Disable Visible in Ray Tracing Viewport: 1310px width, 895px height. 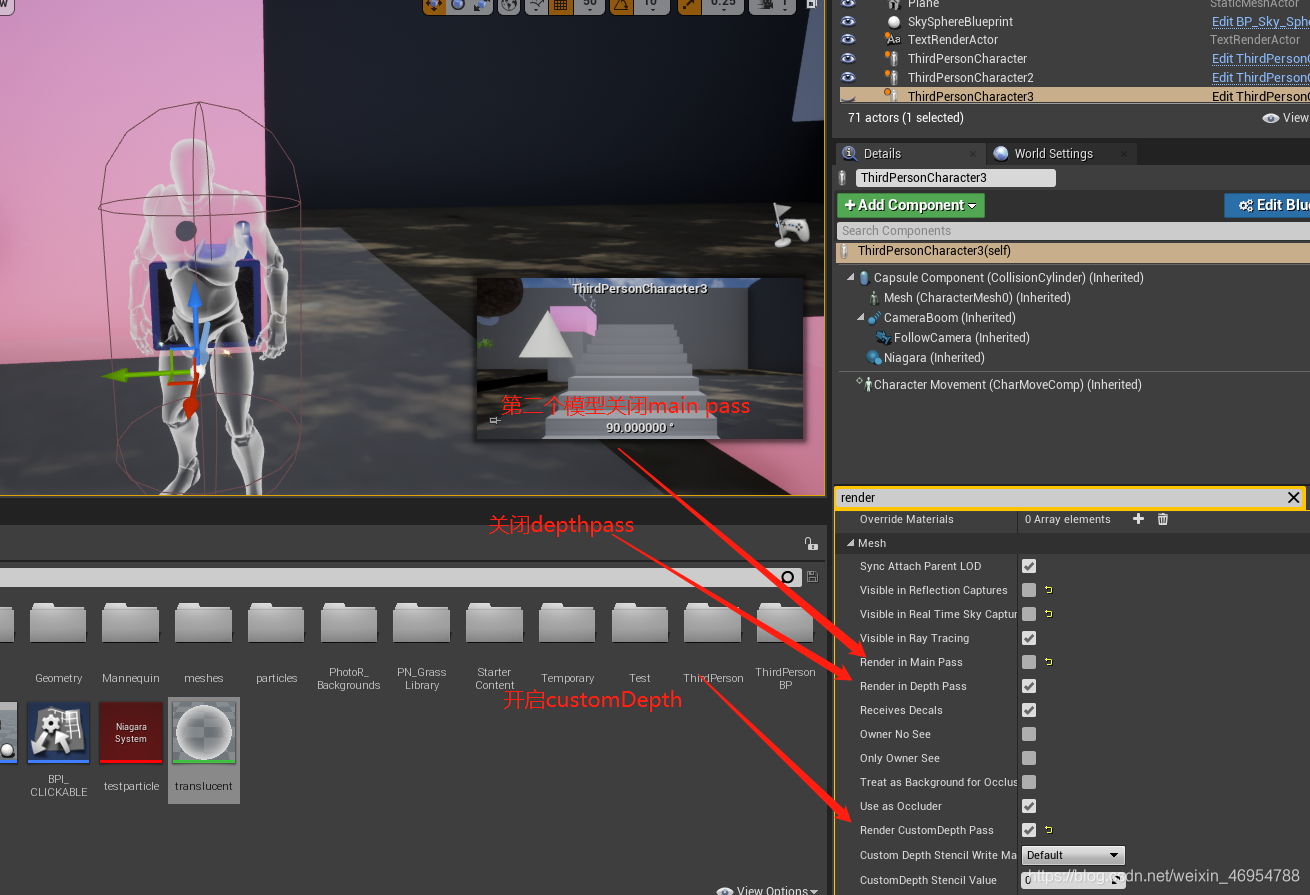coord(1029,638)
